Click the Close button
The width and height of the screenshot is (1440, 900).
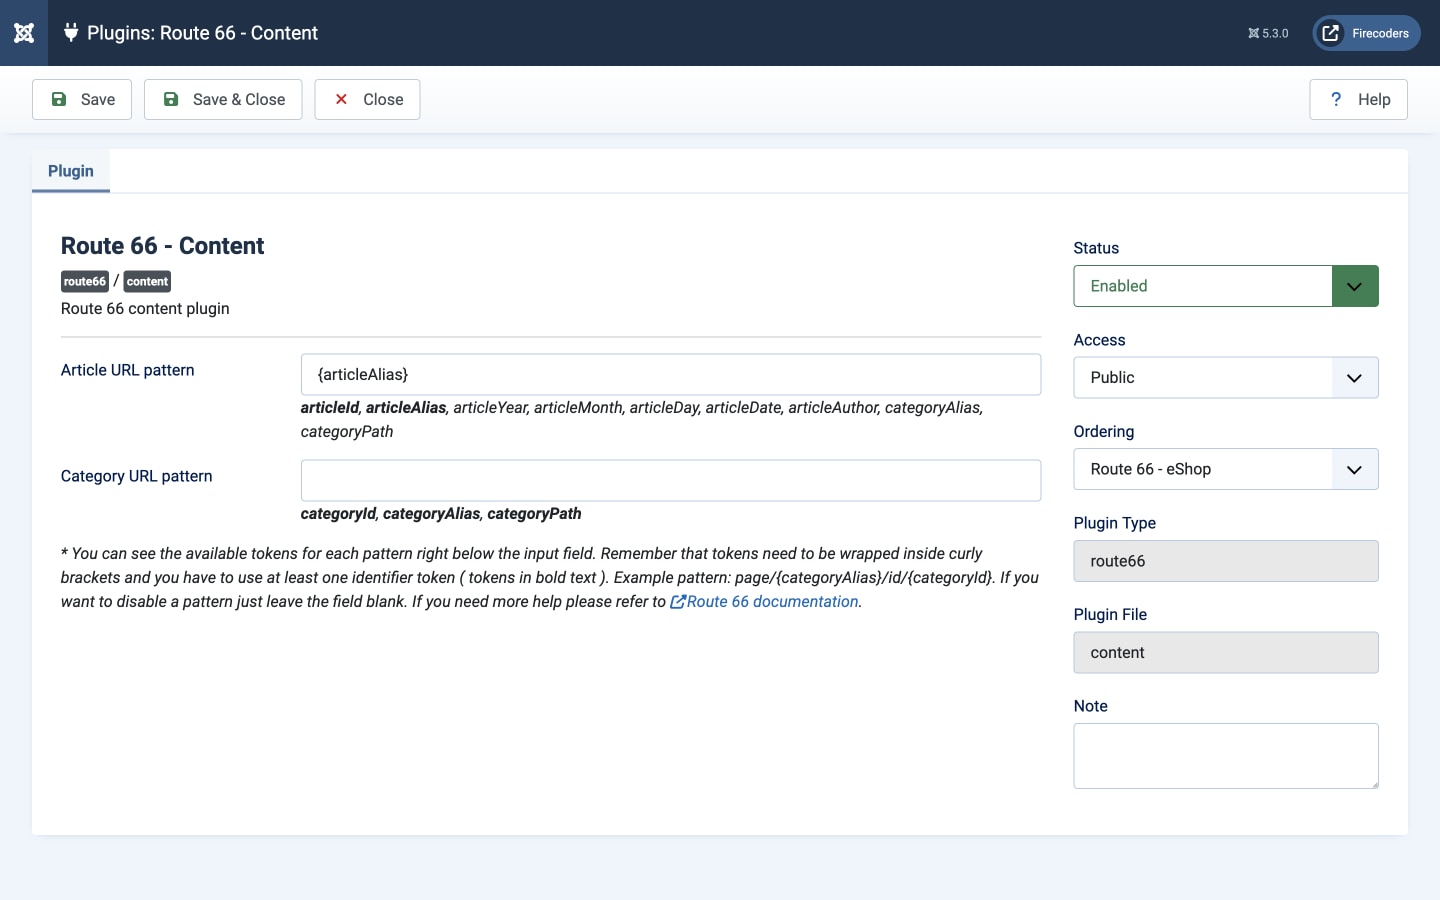tap(367, 99)
